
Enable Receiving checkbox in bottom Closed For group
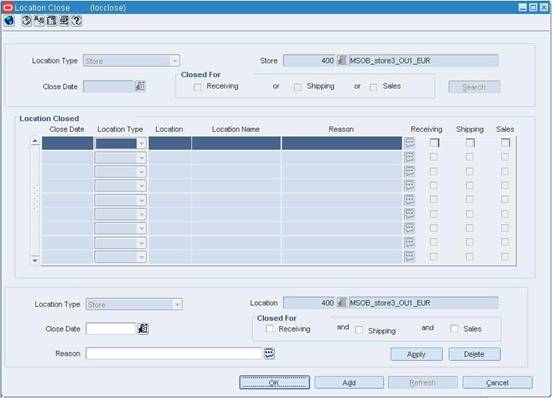(270, 329)
